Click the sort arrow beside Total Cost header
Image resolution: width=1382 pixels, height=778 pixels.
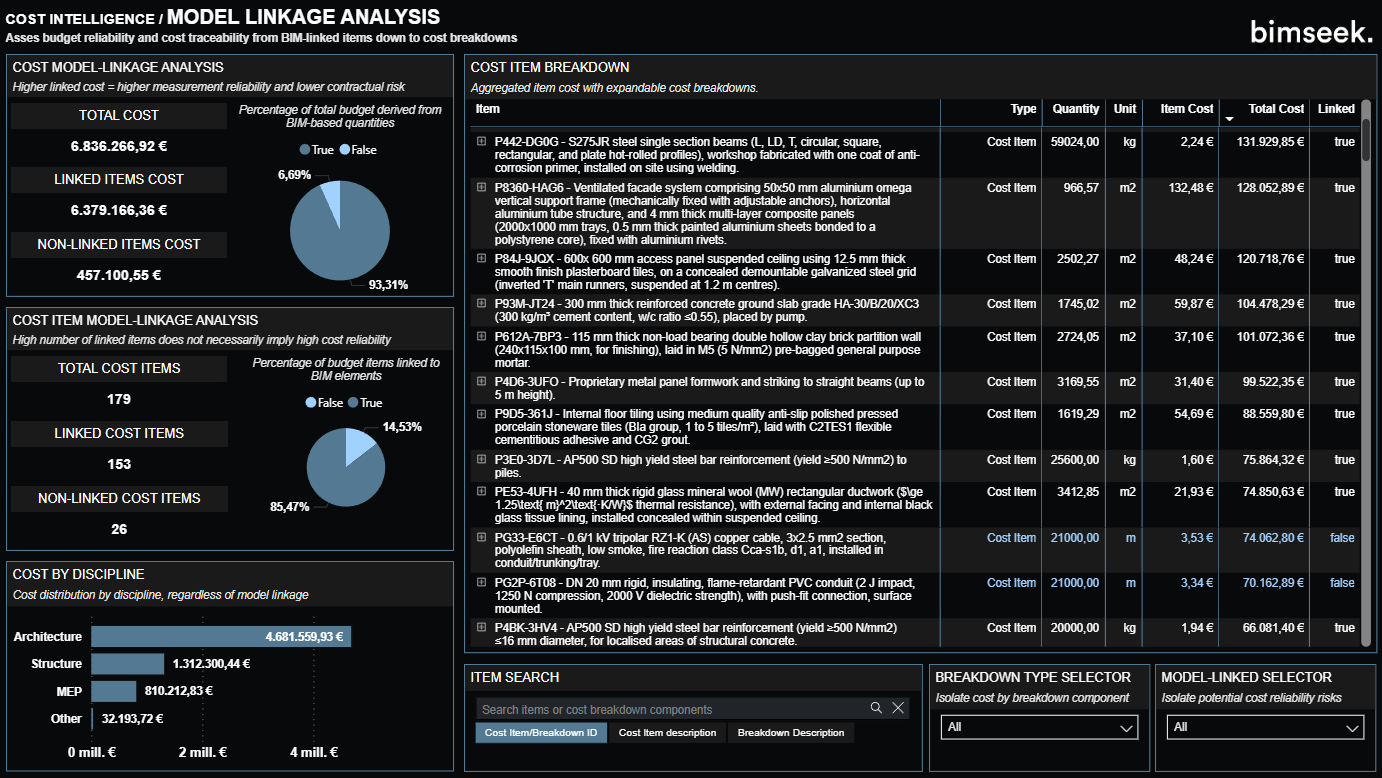[1229, 119]
